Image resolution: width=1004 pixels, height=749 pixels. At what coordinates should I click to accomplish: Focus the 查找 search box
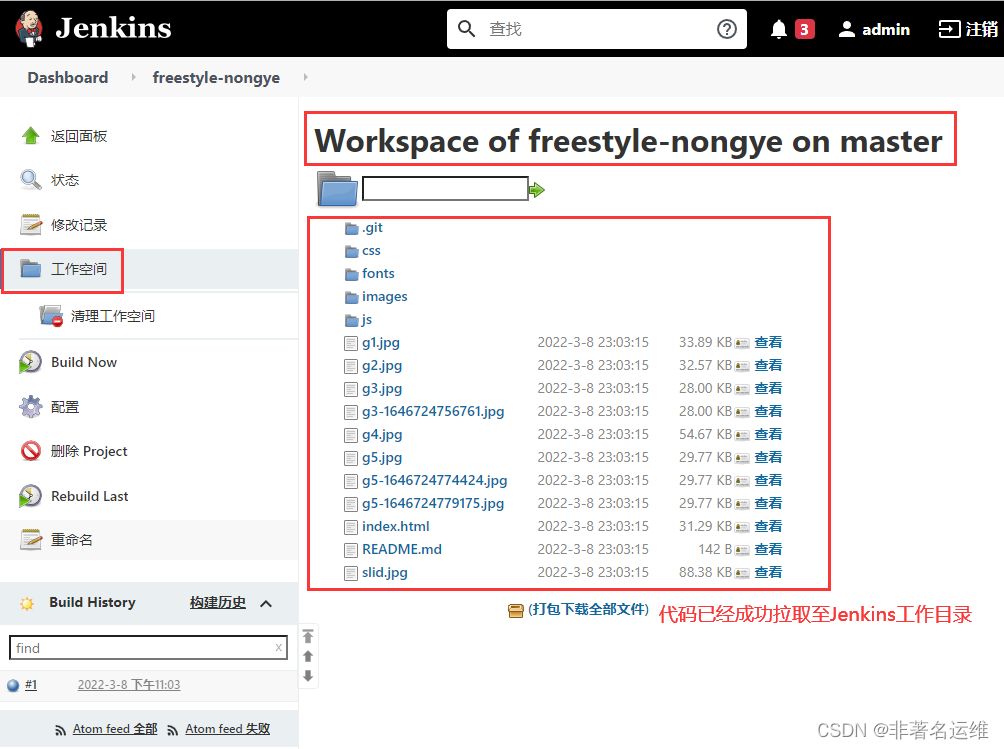click(x=595, y=29)
